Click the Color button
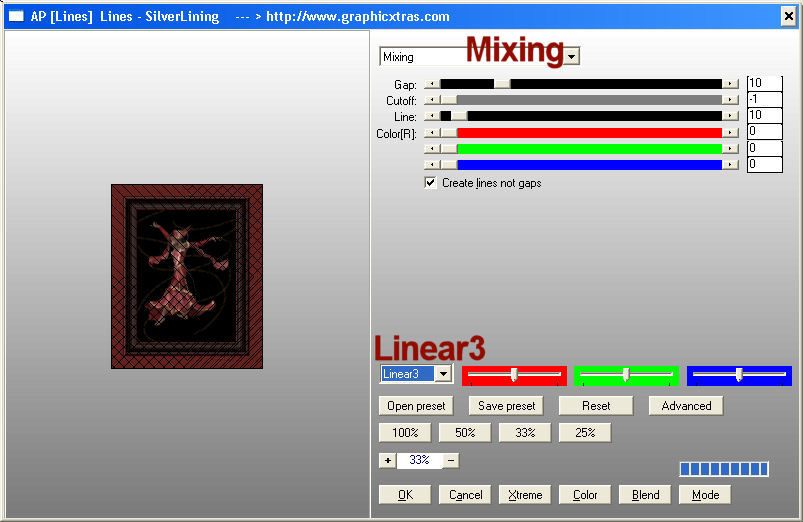 585,495
